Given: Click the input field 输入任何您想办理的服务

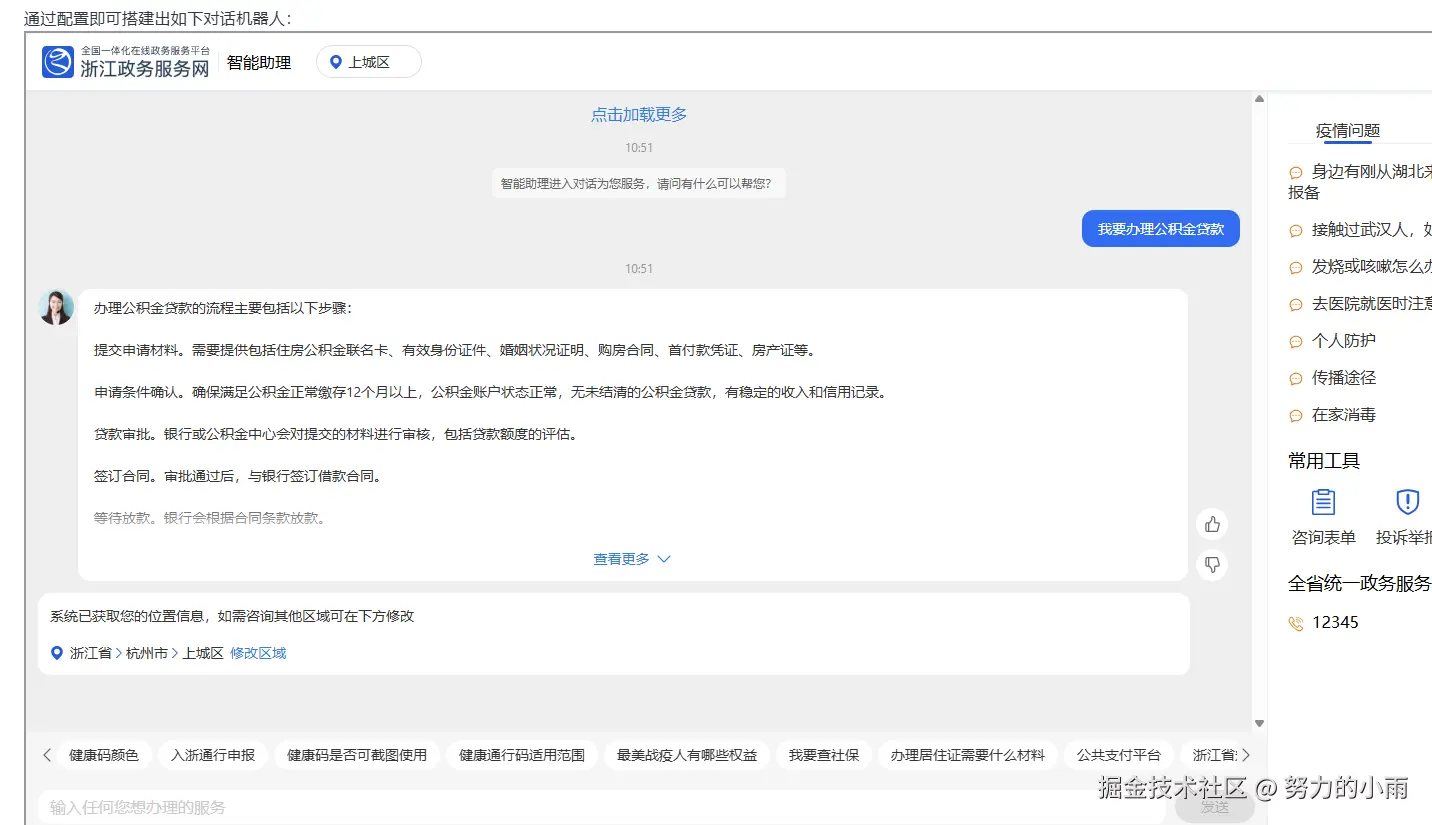Looking at the screenshot, I should 602,807.
